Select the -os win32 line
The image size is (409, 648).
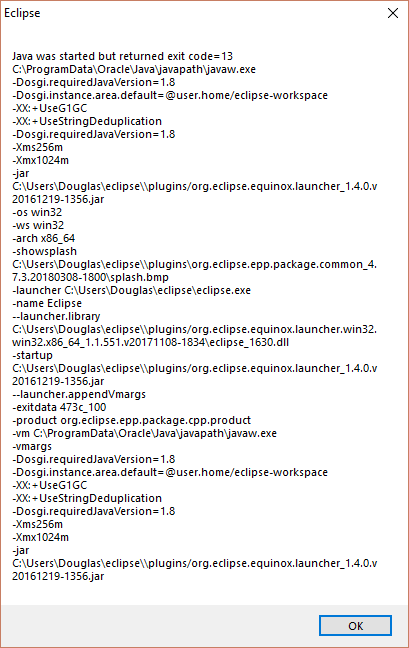tap(37, 212)
